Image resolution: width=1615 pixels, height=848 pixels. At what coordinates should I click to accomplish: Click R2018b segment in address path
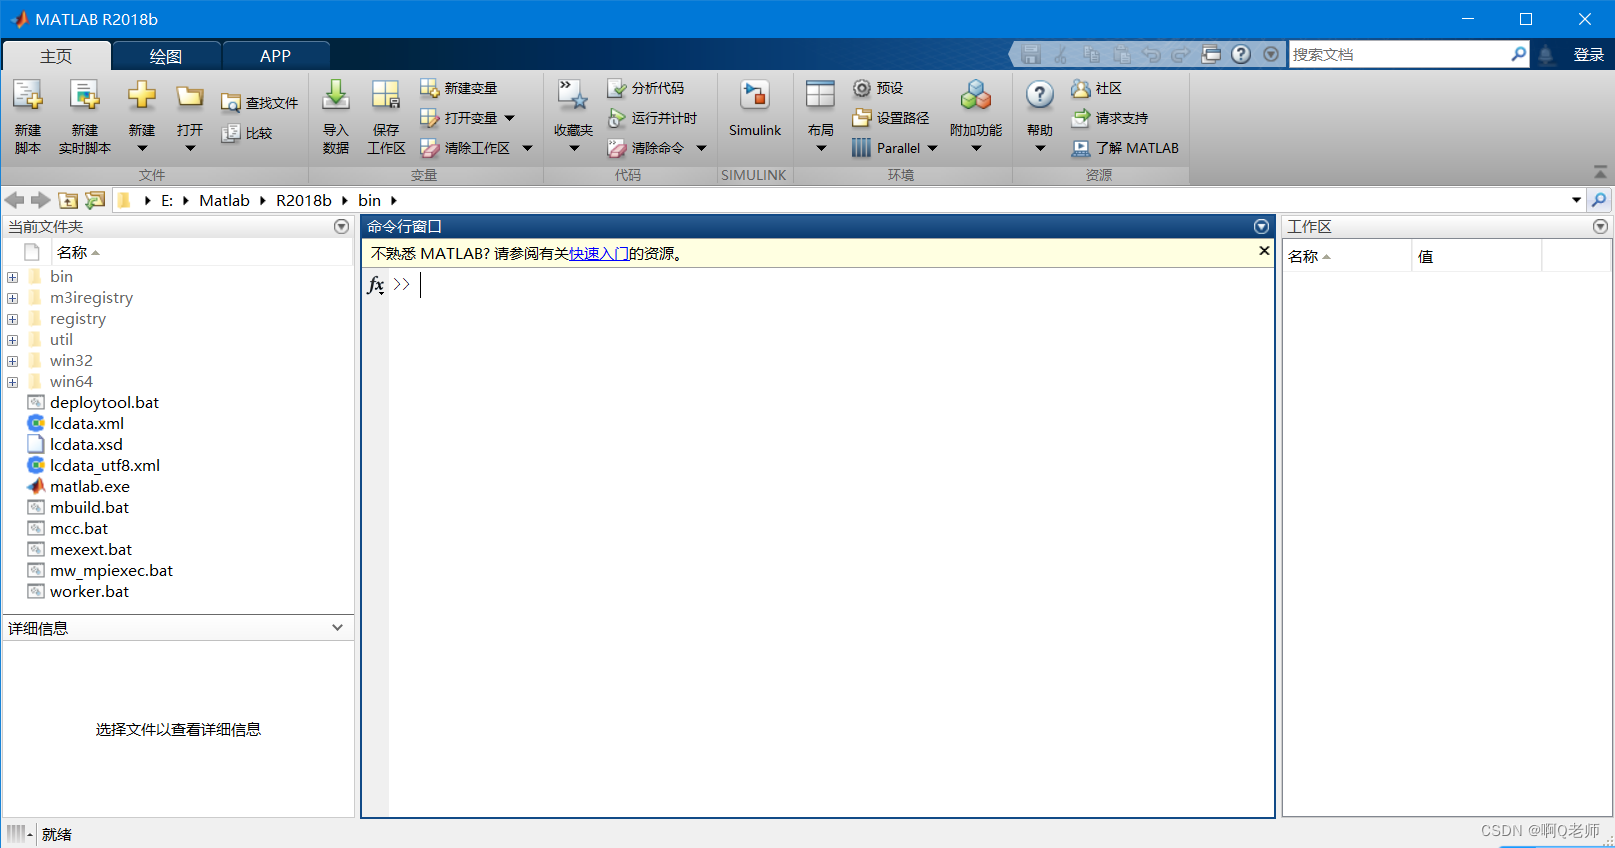point(304,200)
